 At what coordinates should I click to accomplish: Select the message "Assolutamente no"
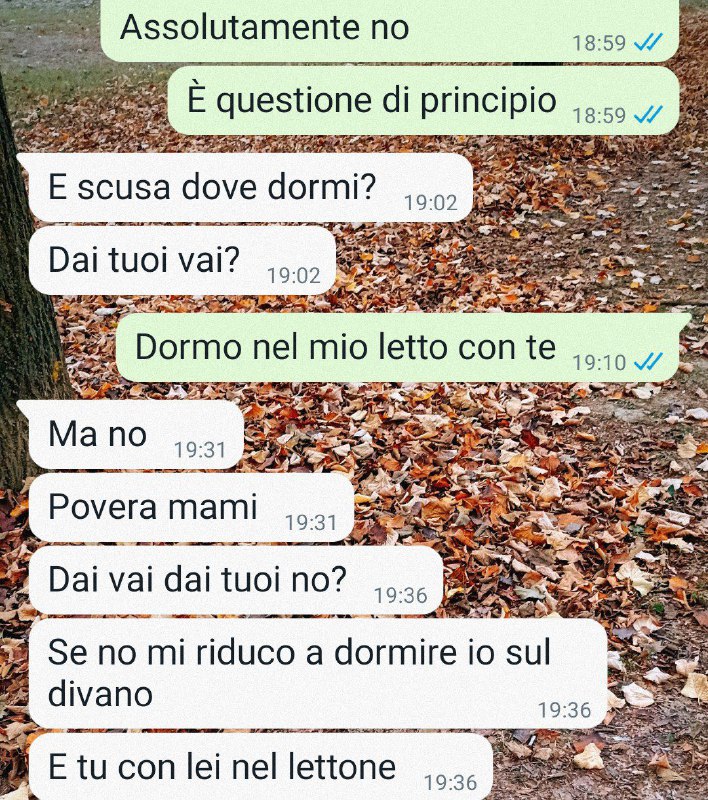390,30
